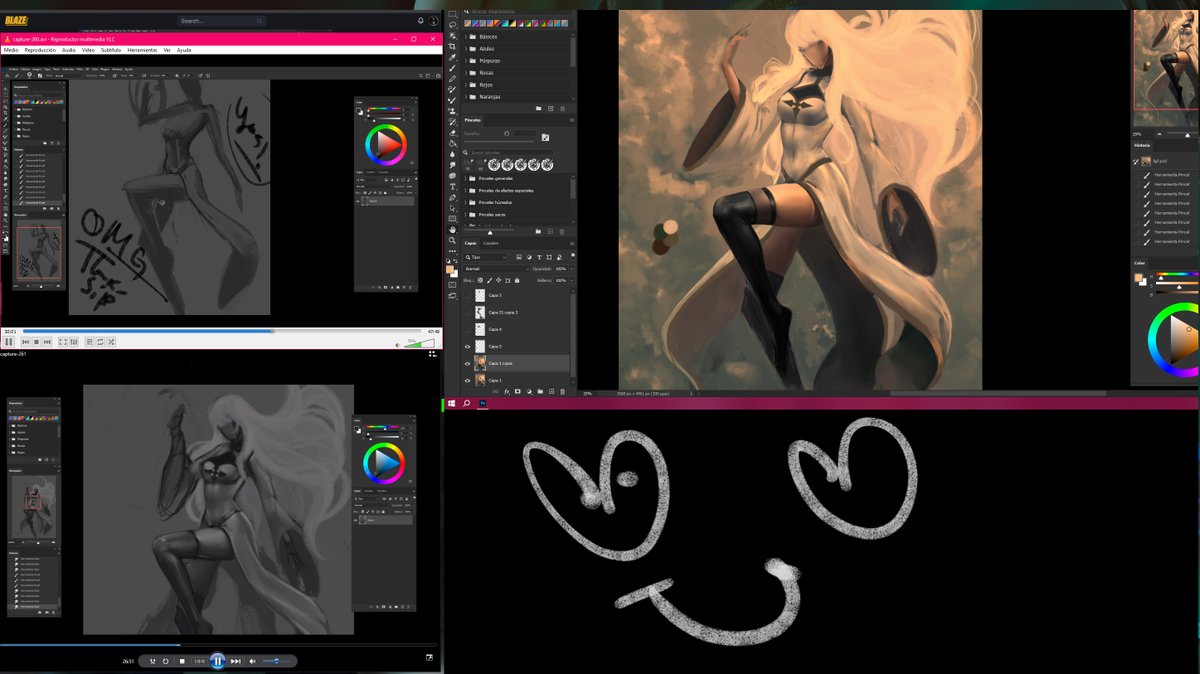The height and width of the screenshot is (674, 1200).
Task: Show the Capa 51 copia 3 layer
Action: [467, 312]
